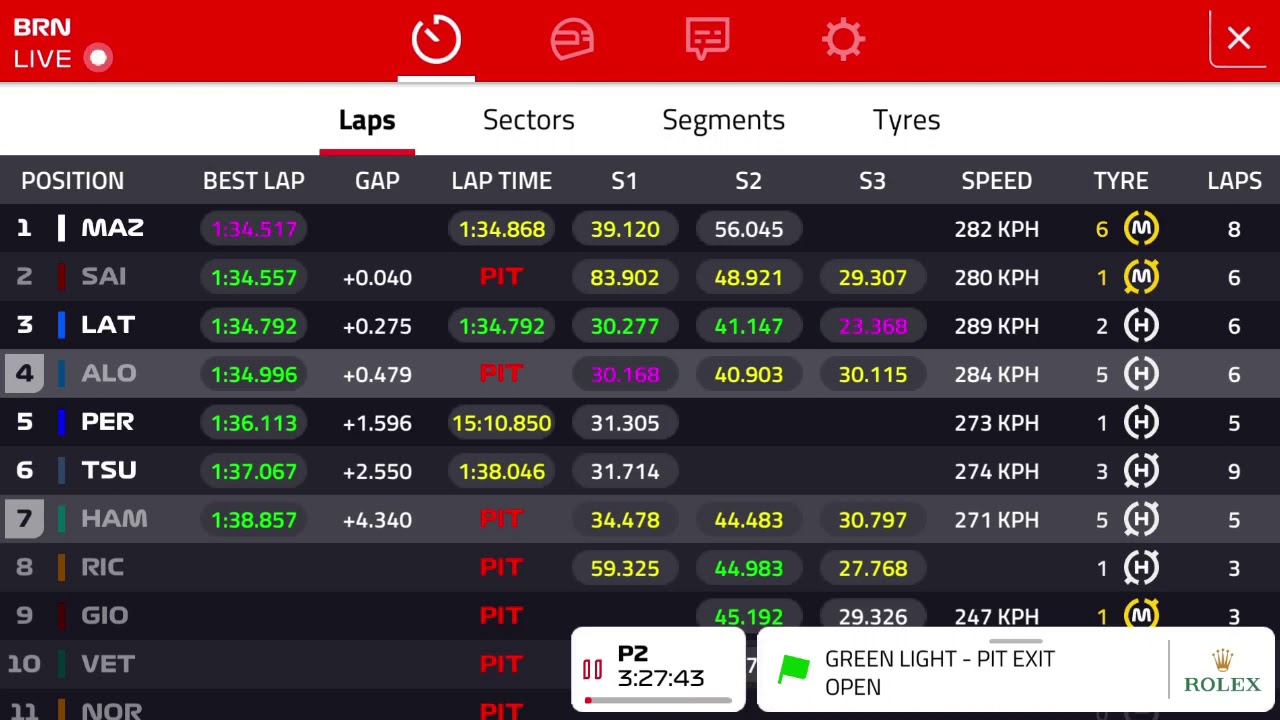Viewport: 1280px width, 720px height.
Task: Click ALO hard tyre icon
Action: pos(1141,374)
